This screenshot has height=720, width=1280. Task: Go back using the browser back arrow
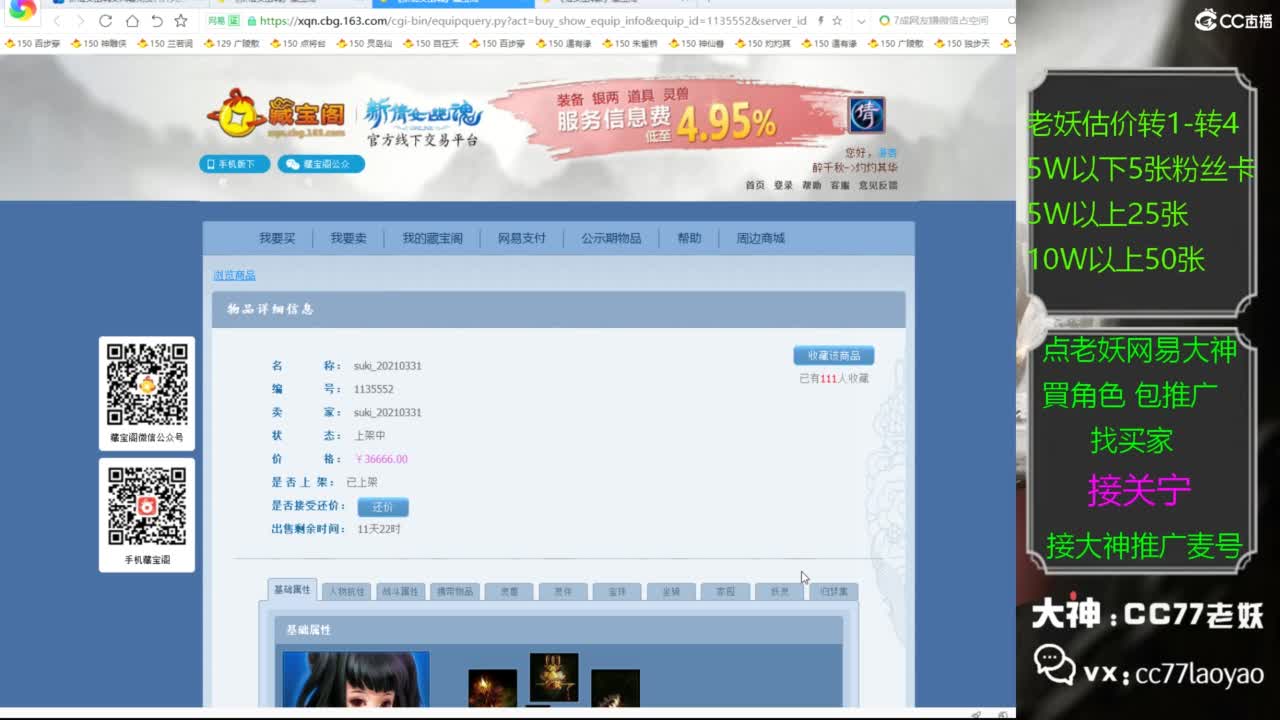pyautogui.click(x=57, y=21)
